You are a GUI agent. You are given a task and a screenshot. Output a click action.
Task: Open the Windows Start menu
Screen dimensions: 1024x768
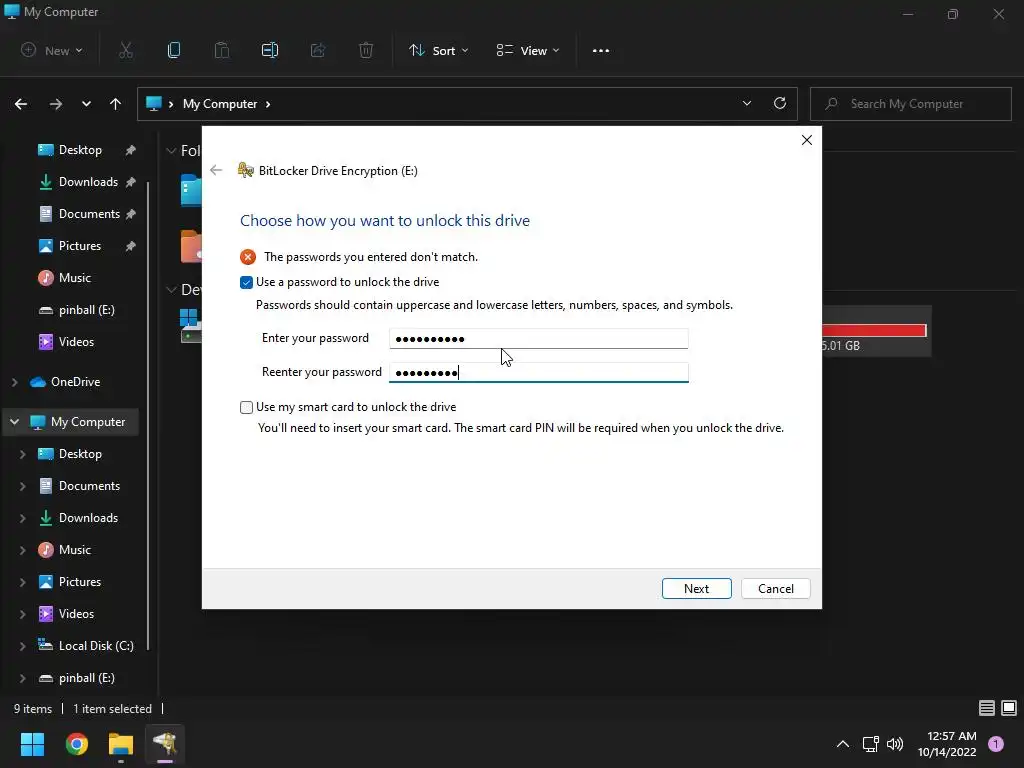click(x=32, y=744)
